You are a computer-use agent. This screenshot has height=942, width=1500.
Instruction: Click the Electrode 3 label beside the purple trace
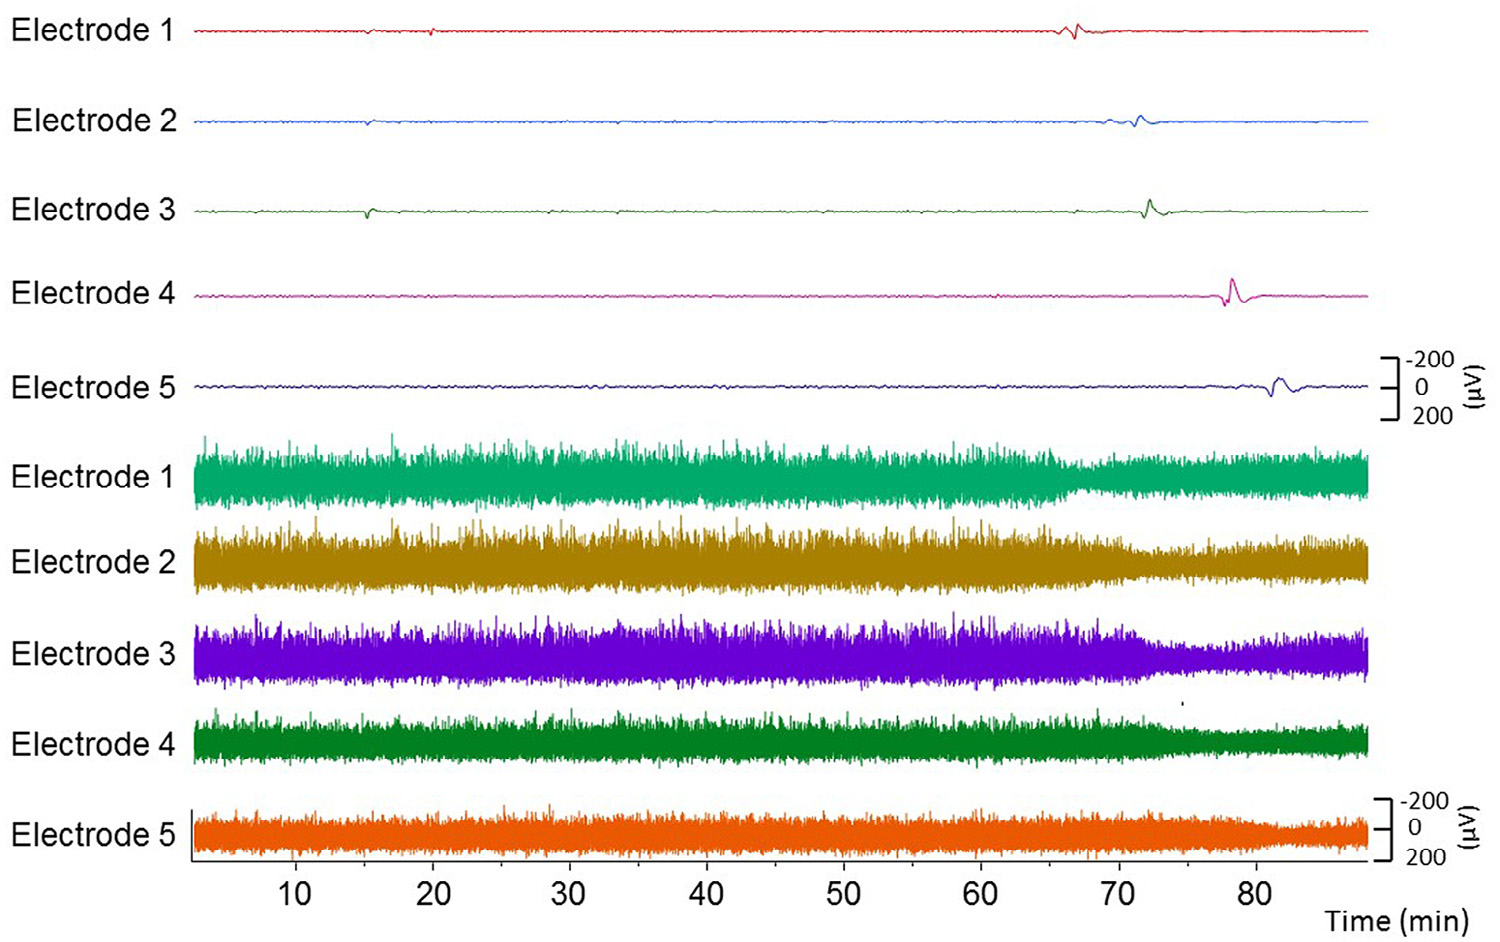pyautogui.click(x=93, y=653)
